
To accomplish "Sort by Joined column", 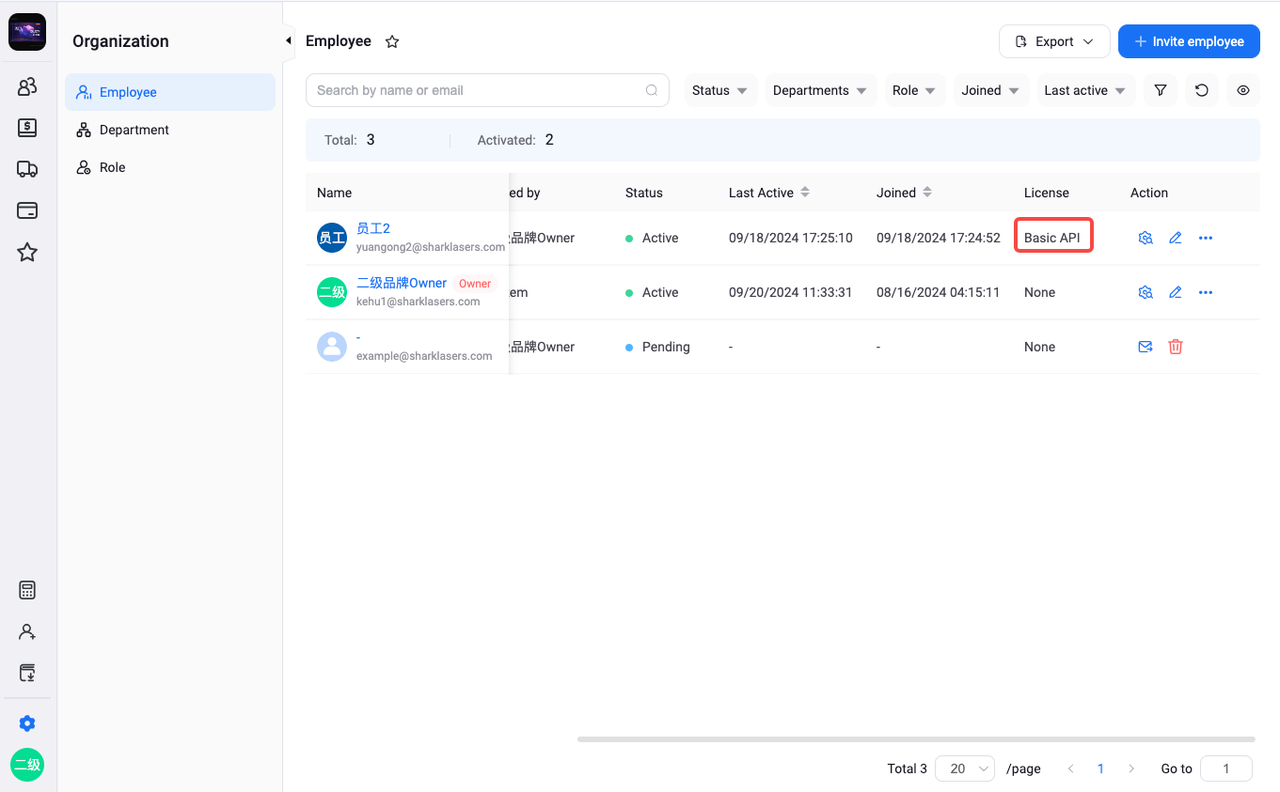I will click(927, 192).
